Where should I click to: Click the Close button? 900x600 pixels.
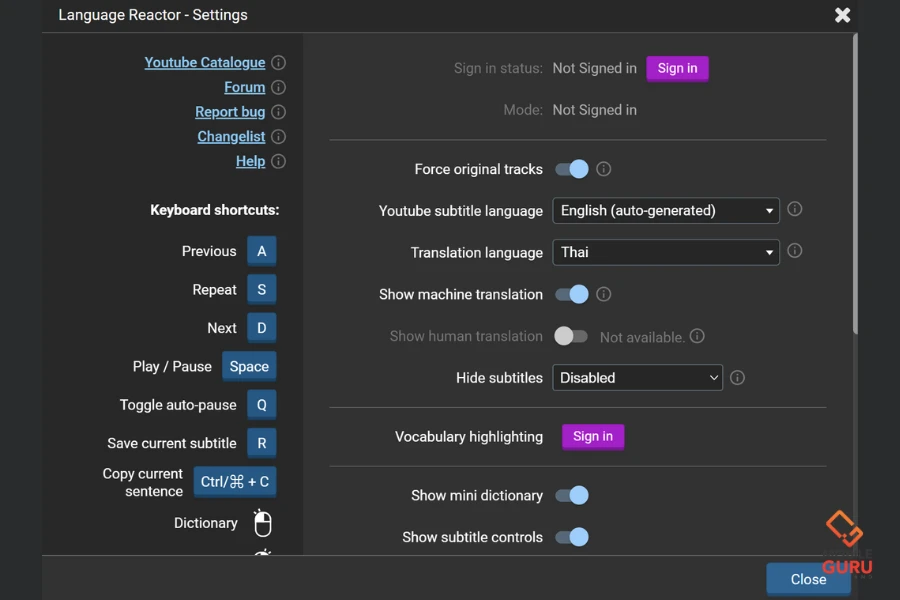coord(808,579)
